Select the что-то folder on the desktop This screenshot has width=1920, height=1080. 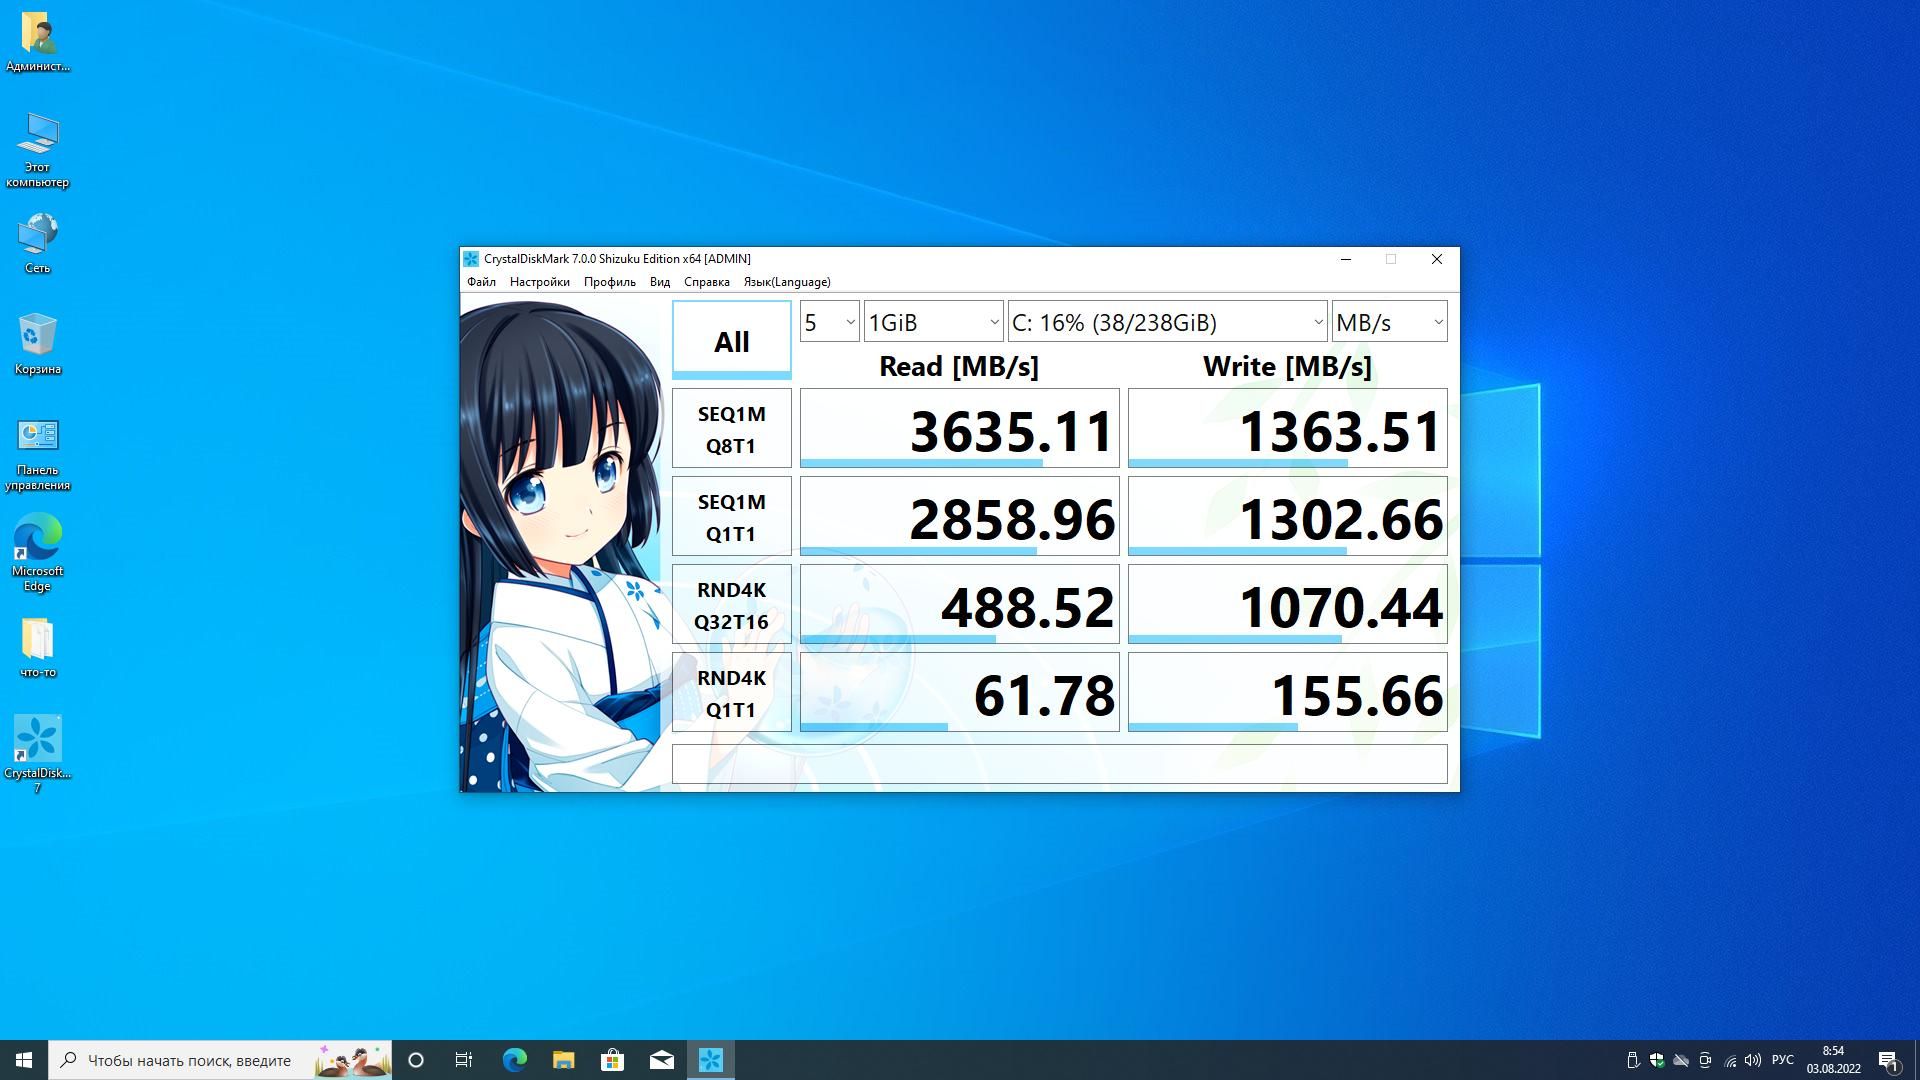[x=38, y=647]
